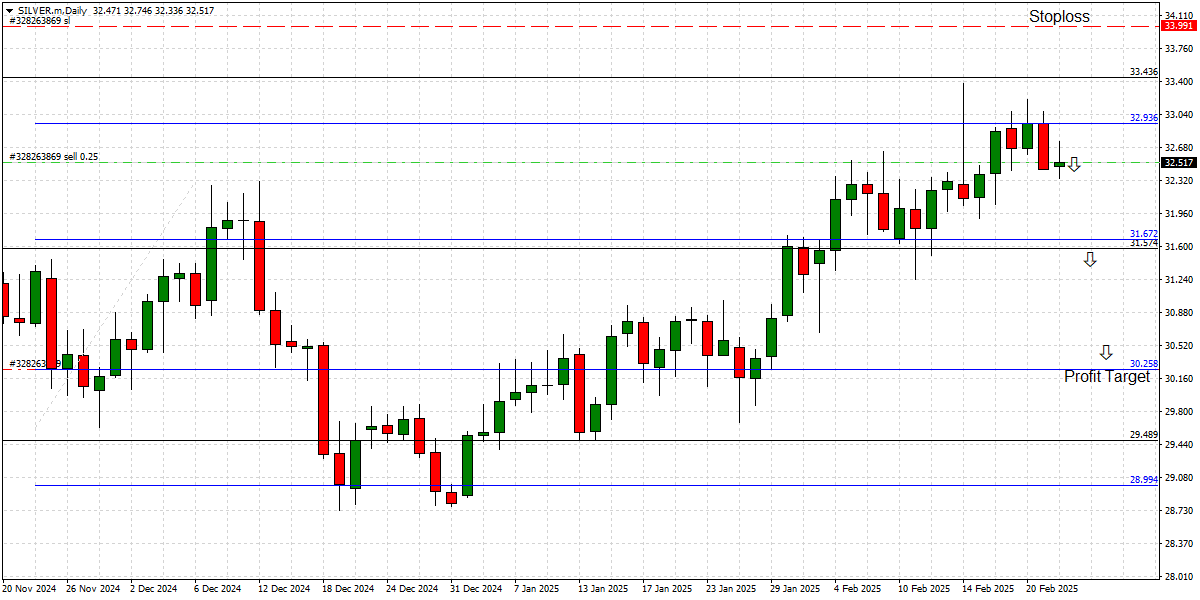This screenshot has width=1200, height=600.
Task: Click the black 32.517 current price tag
Action: (1178, 163)
